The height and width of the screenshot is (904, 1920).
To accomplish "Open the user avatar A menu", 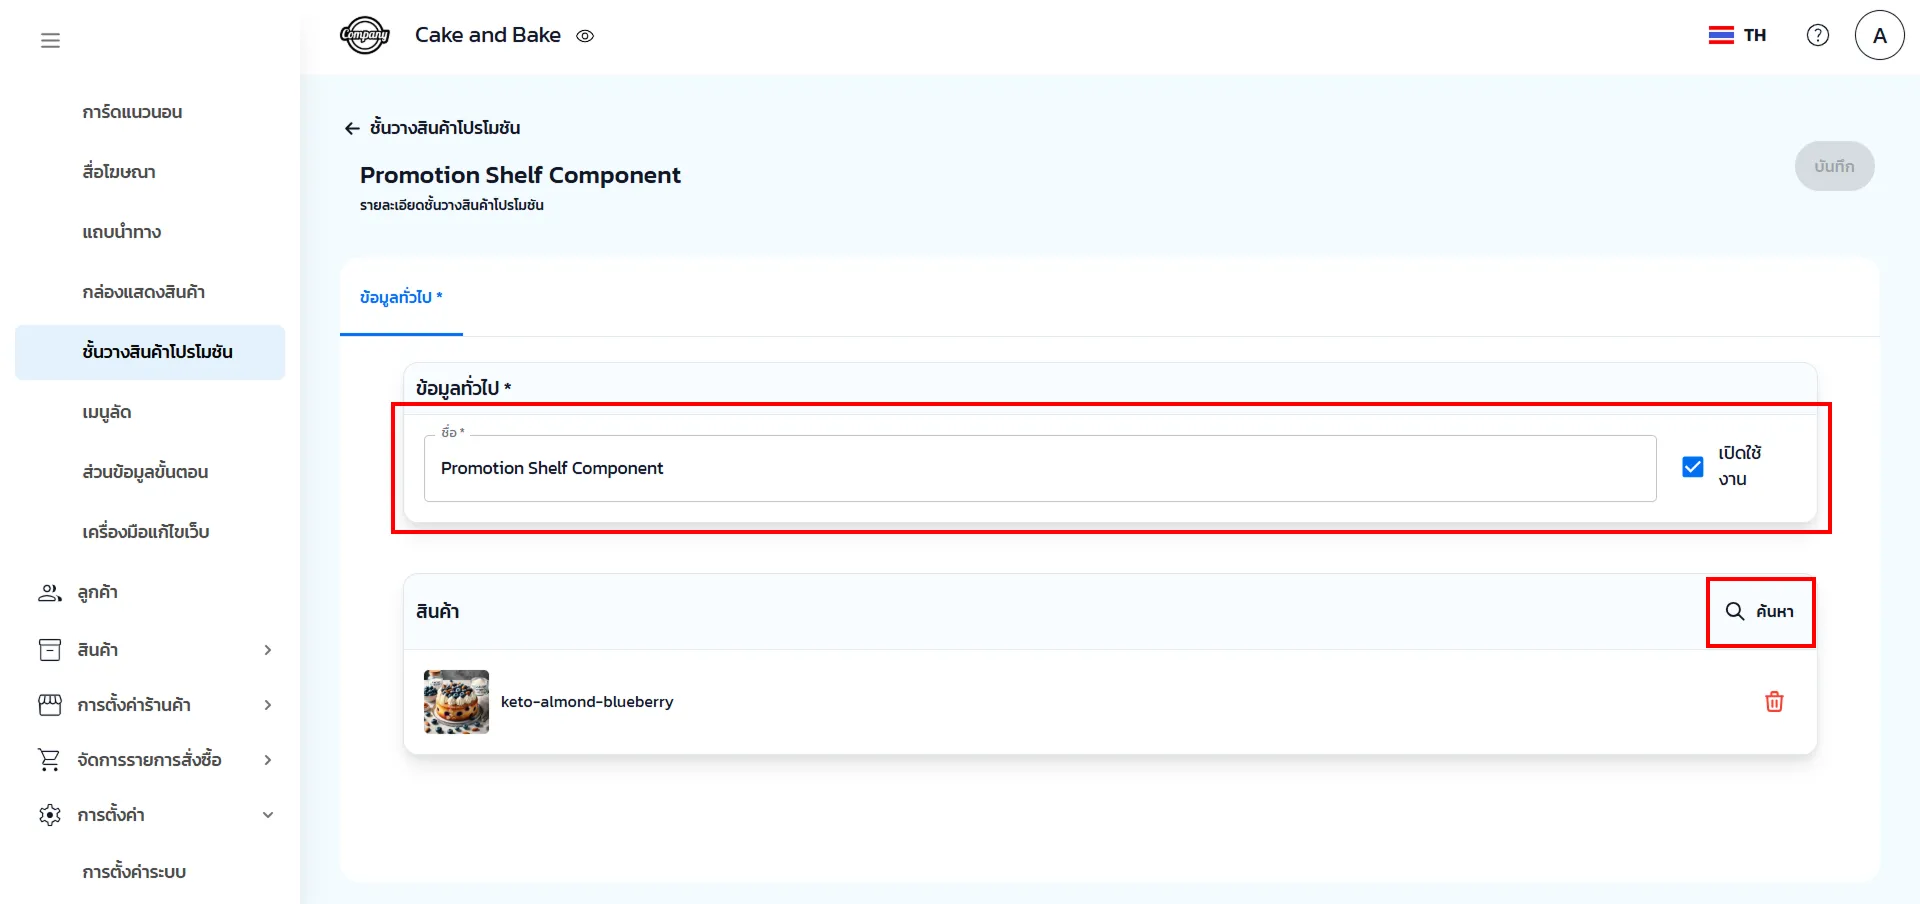I will [x=1879, y=35].
